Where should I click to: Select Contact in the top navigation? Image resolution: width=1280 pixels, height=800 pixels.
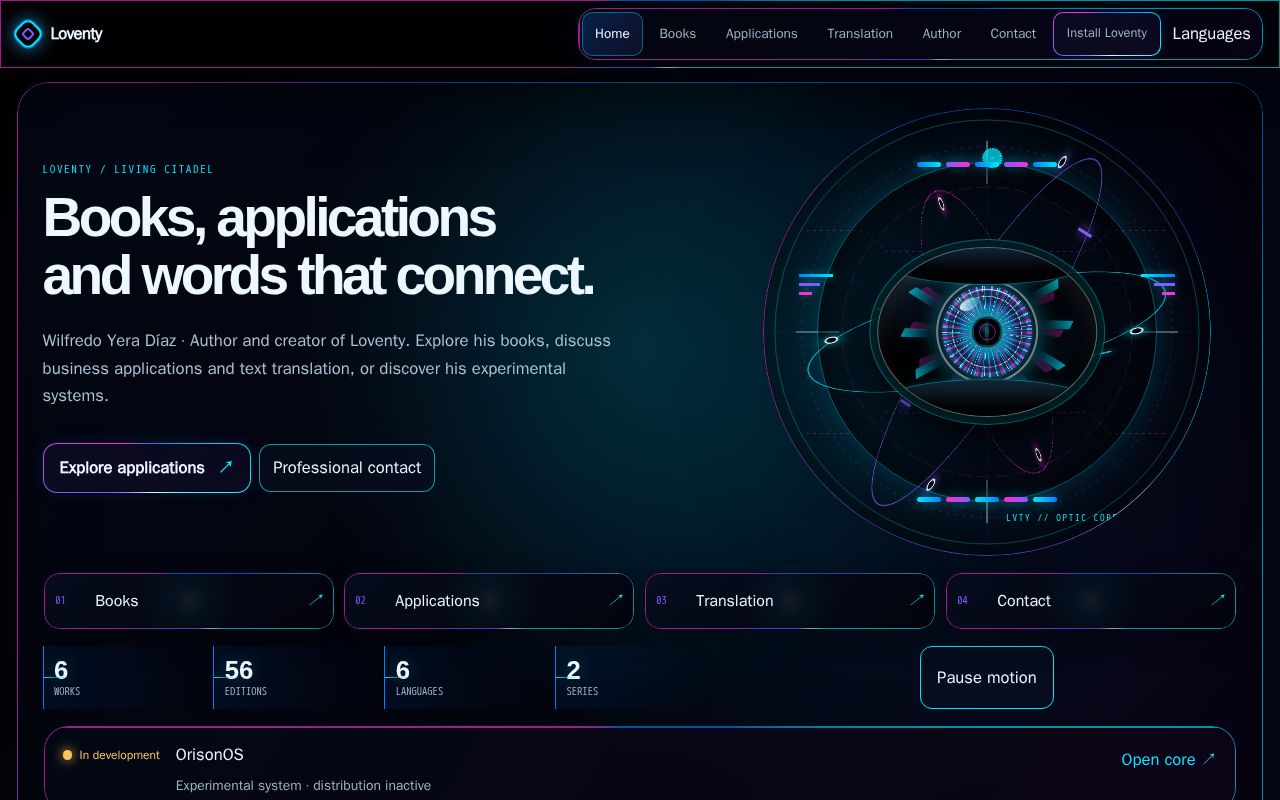click(x=1013, y=34)
